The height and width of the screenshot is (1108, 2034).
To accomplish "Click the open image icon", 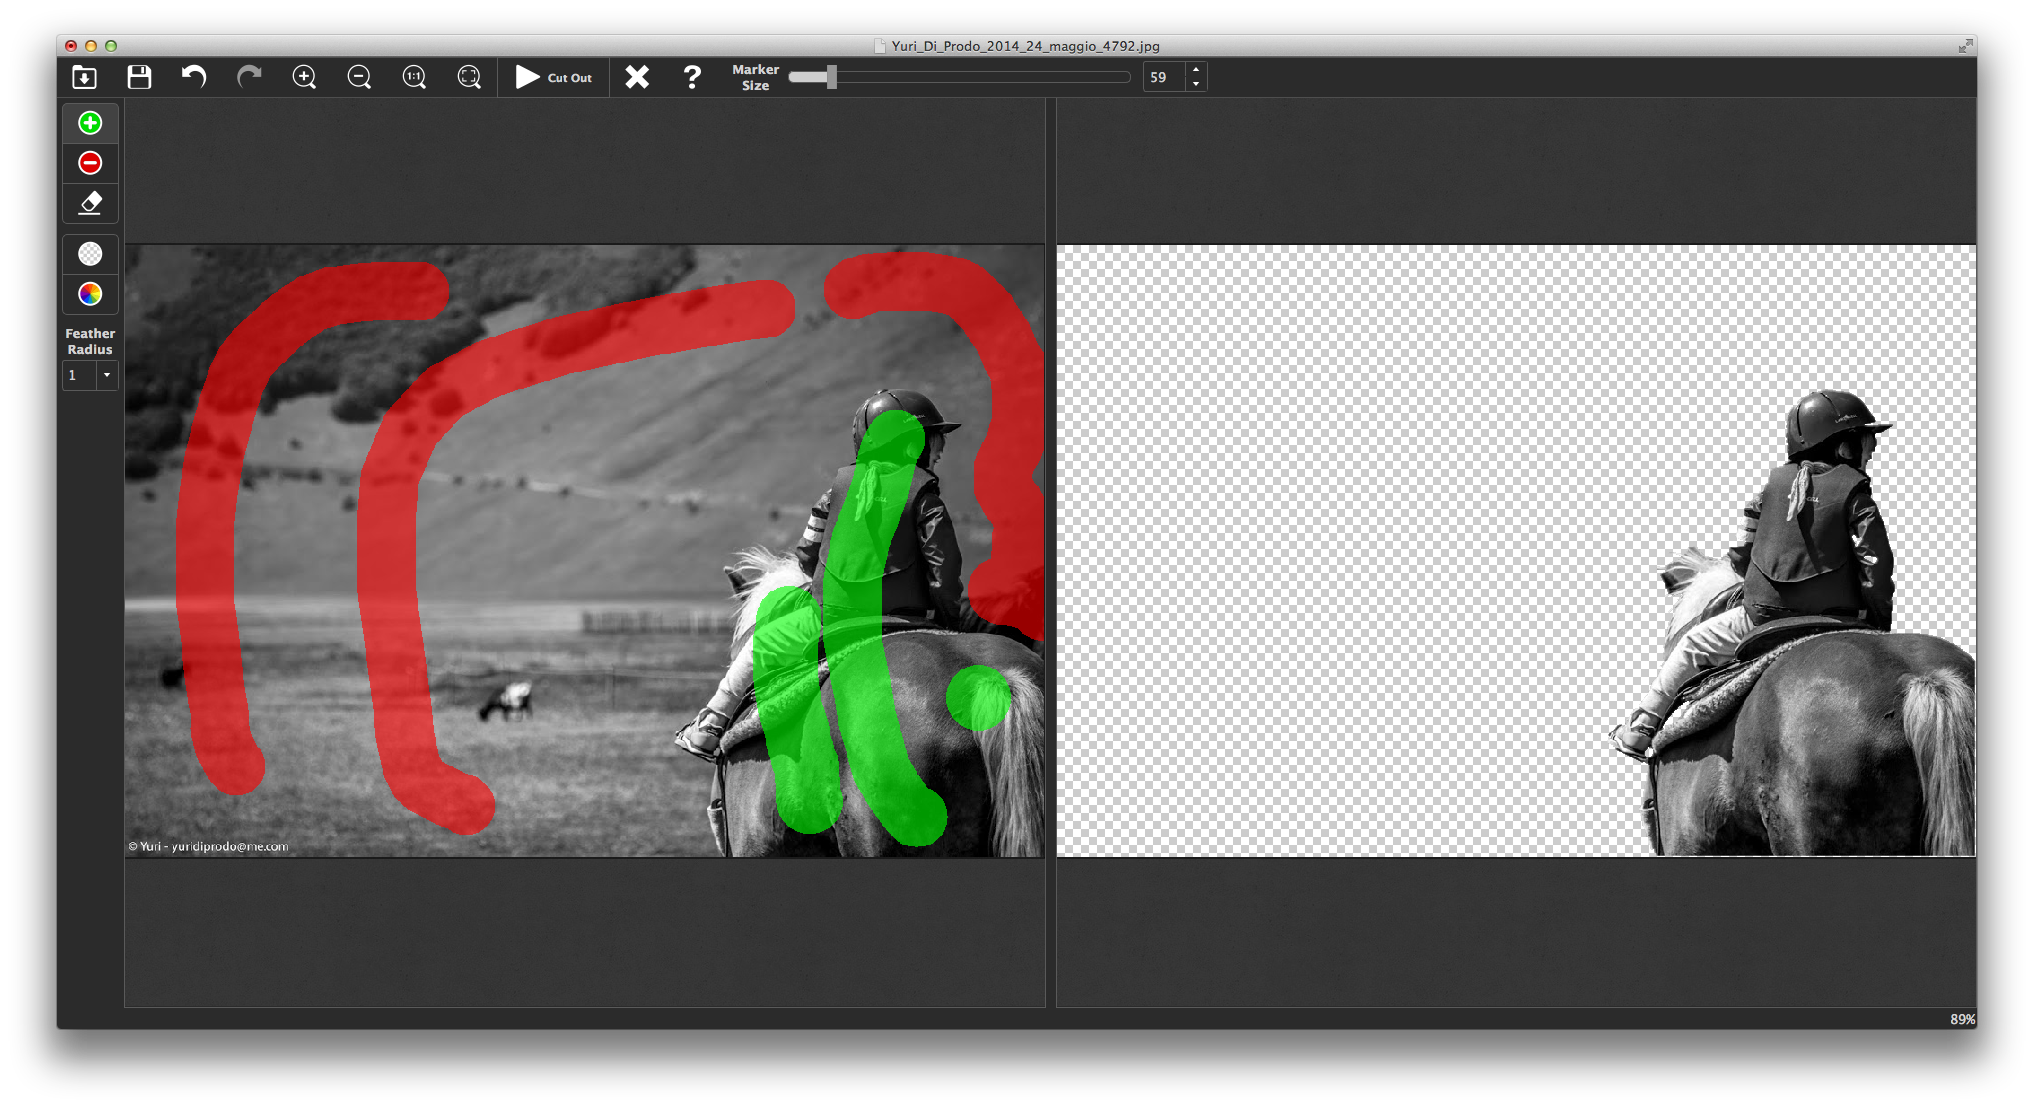I will click(x=85, y=77).
